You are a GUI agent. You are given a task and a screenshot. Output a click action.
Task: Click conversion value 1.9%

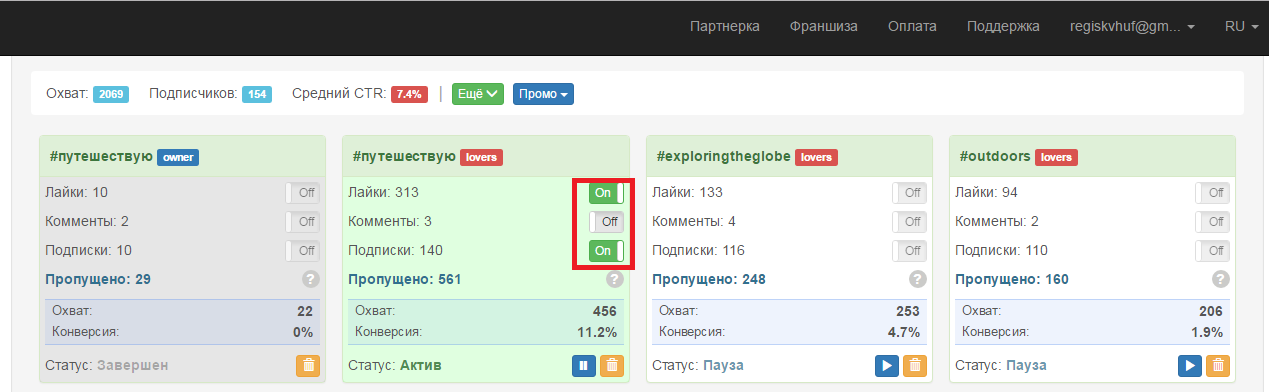click(x=1208, y=332)
